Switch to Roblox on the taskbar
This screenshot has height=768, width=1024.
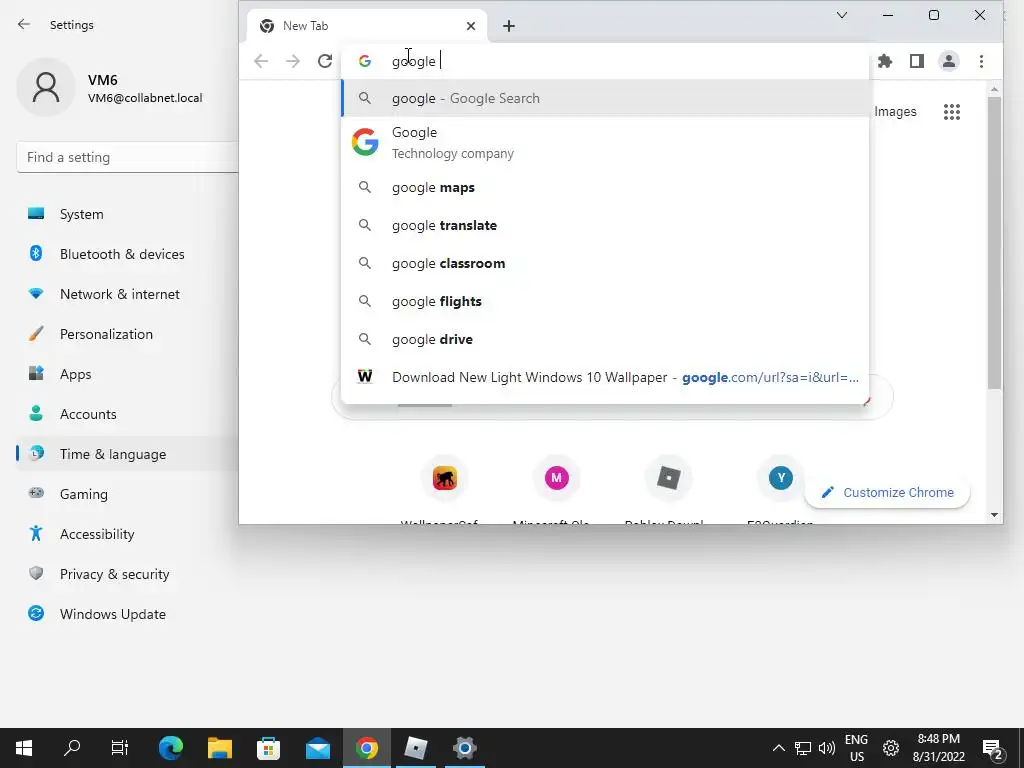pyautogui.click(x=416, y=748)
